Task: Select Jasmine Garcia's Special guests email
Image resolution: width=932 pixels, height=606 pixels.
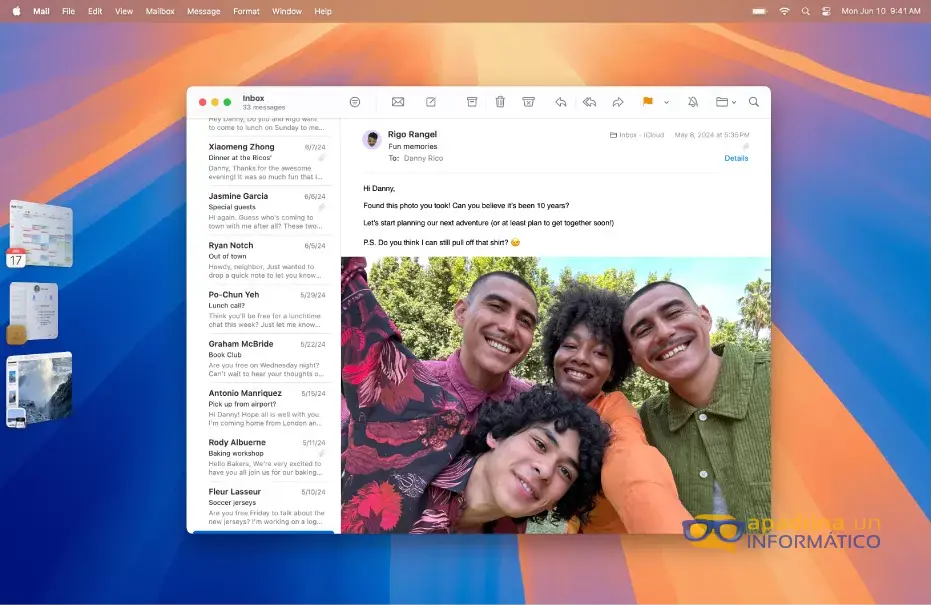Action: [x=266, y=211]
